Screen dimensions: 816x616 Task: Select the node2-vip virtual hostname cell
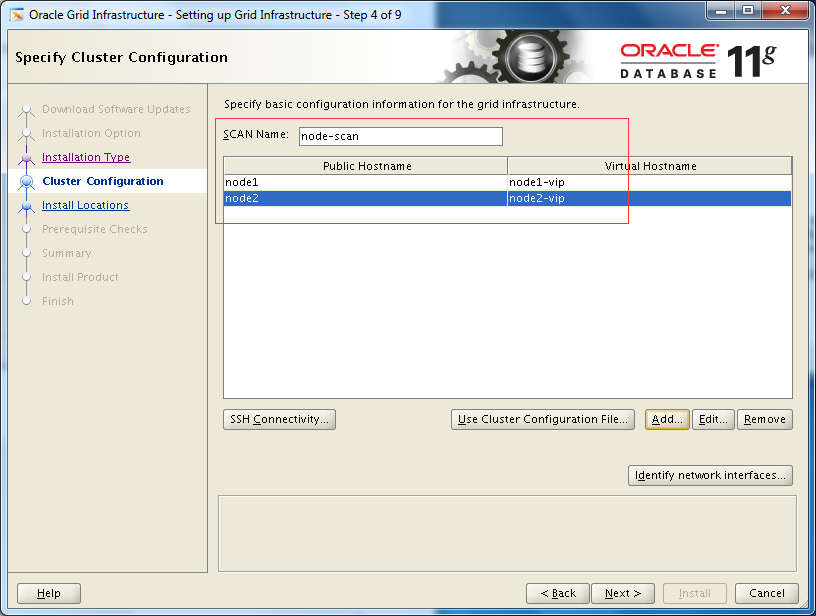click(x=649, y=198)
